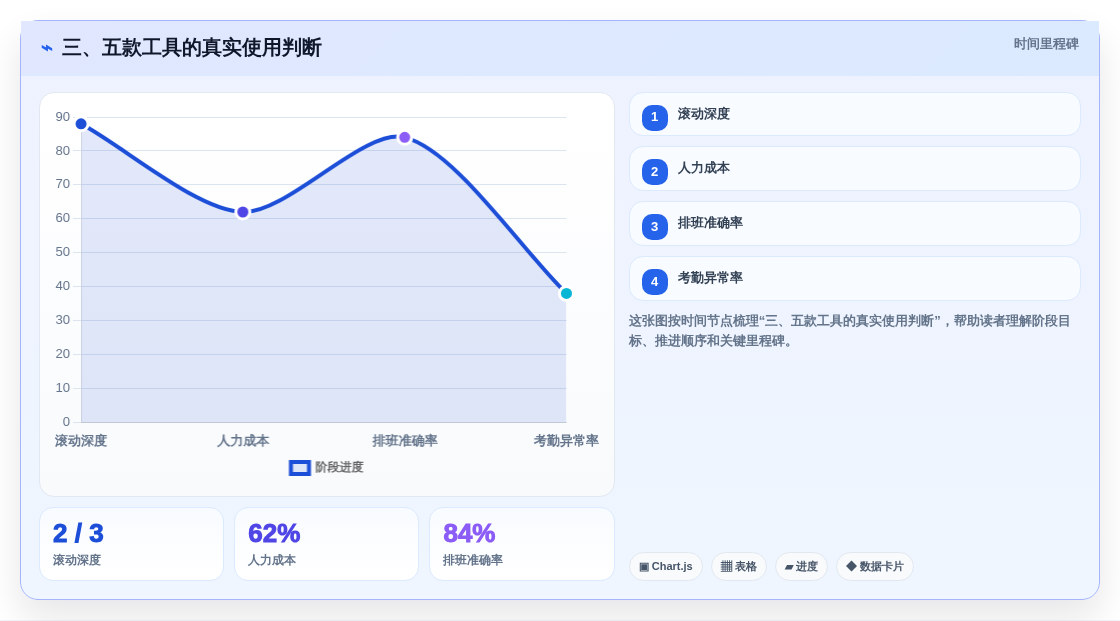This screenshot has width=1120, height=621.
Task: Click the x-axis label 考勤异常率
Action: tap(566, 441)
